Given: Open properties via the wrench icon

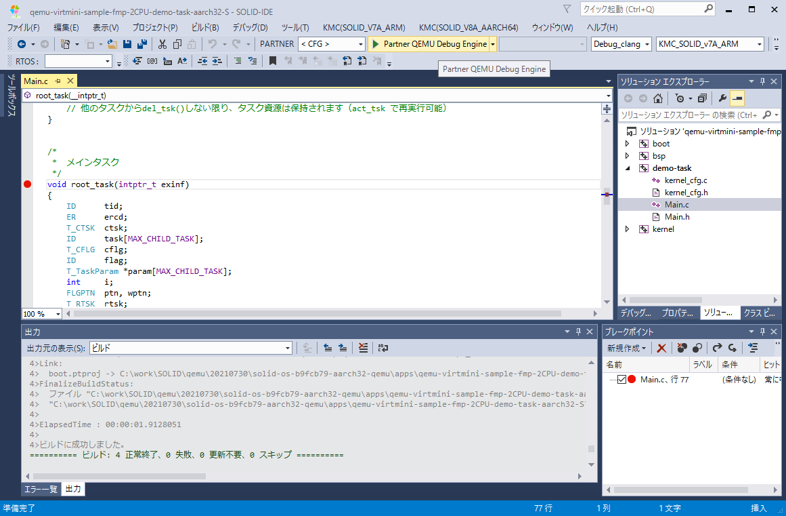Looking at the screenshot, I should (x=722, y=98).
